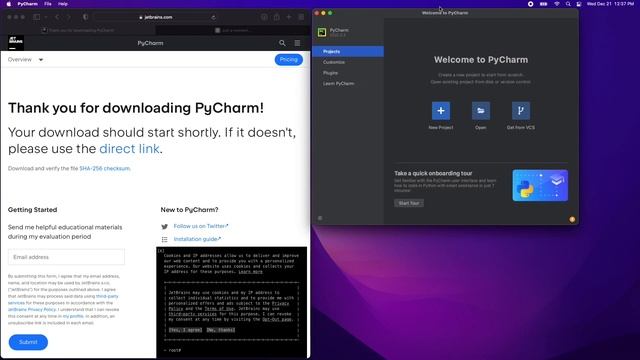The image size is (640, 360).
Task: Click 'Welcome to PyCharm' heading
Action: pos(481,60)
